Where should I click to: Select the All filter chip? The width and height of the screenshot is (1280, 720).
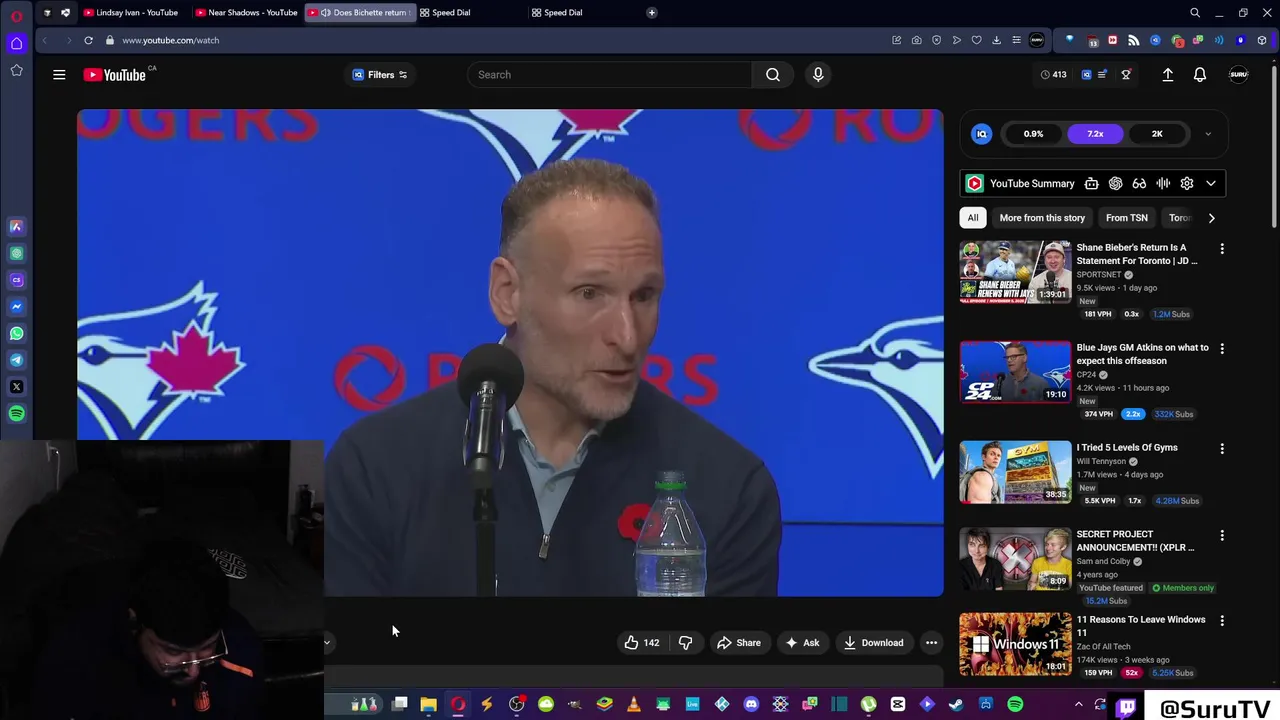click(x=972, y=218)
